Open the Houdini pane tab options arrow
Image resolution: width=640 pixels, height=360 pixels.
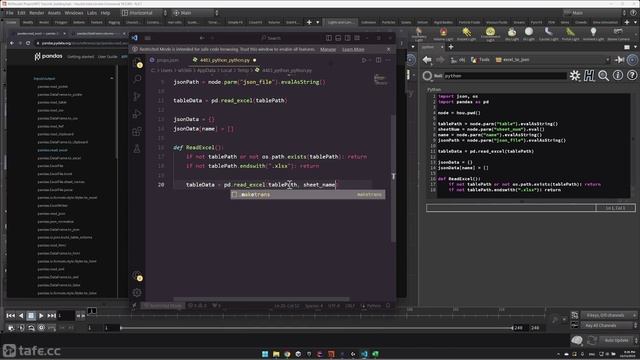[x=636, y=47]
